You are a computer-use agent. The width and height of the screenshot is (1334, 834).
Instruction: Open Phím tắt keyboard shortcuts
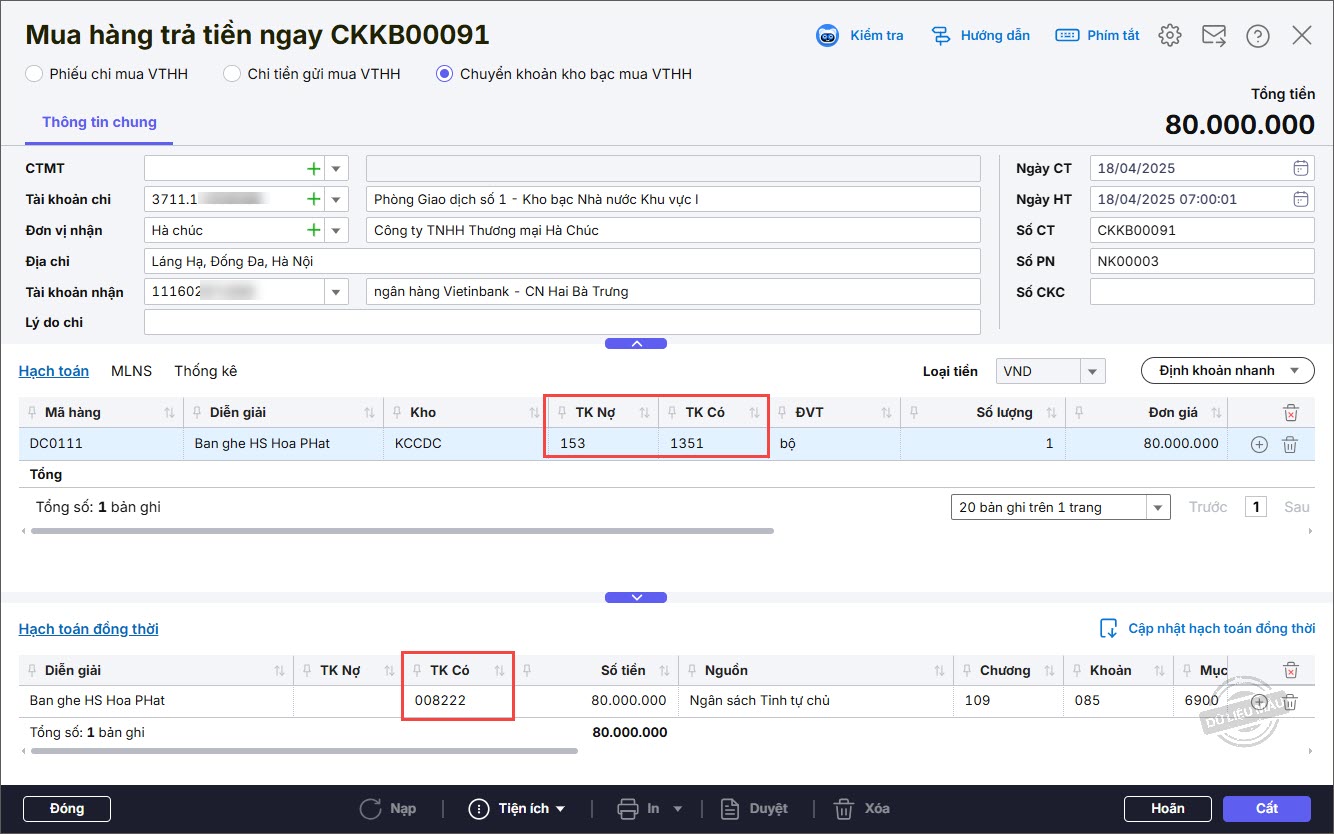[x=1067, y=36]
